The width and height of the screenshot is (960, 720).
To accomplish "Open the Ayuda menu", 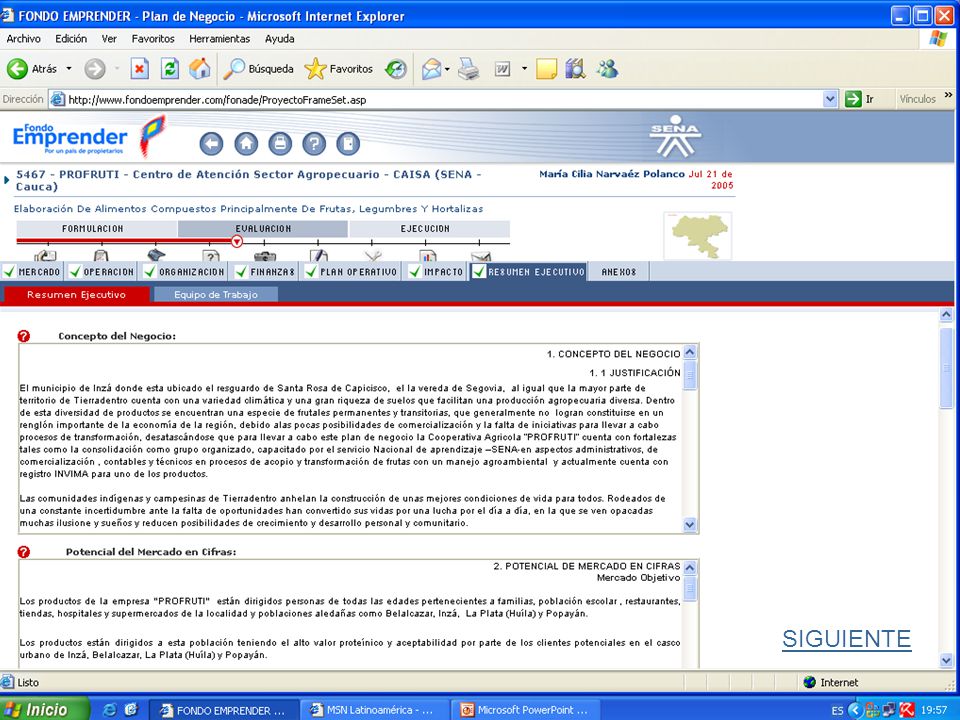I will [279, 39].
